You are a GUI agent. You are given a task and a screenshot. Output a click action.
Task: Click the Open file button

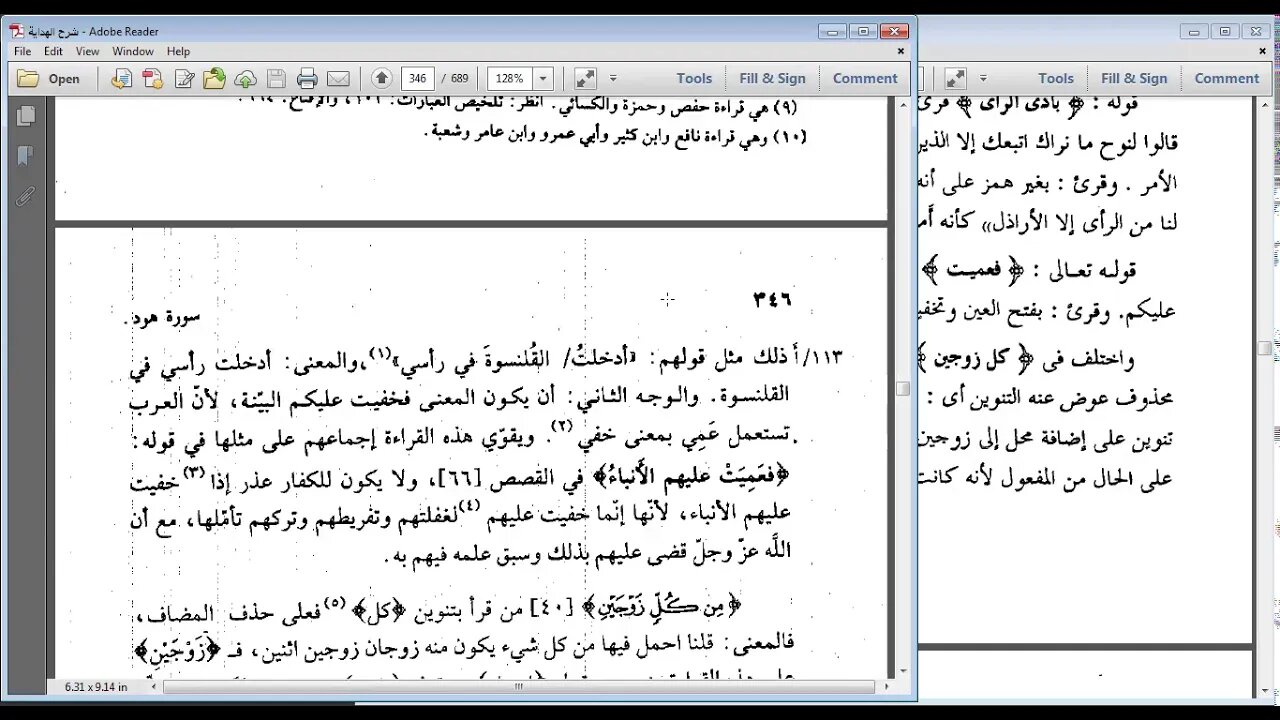49,79
